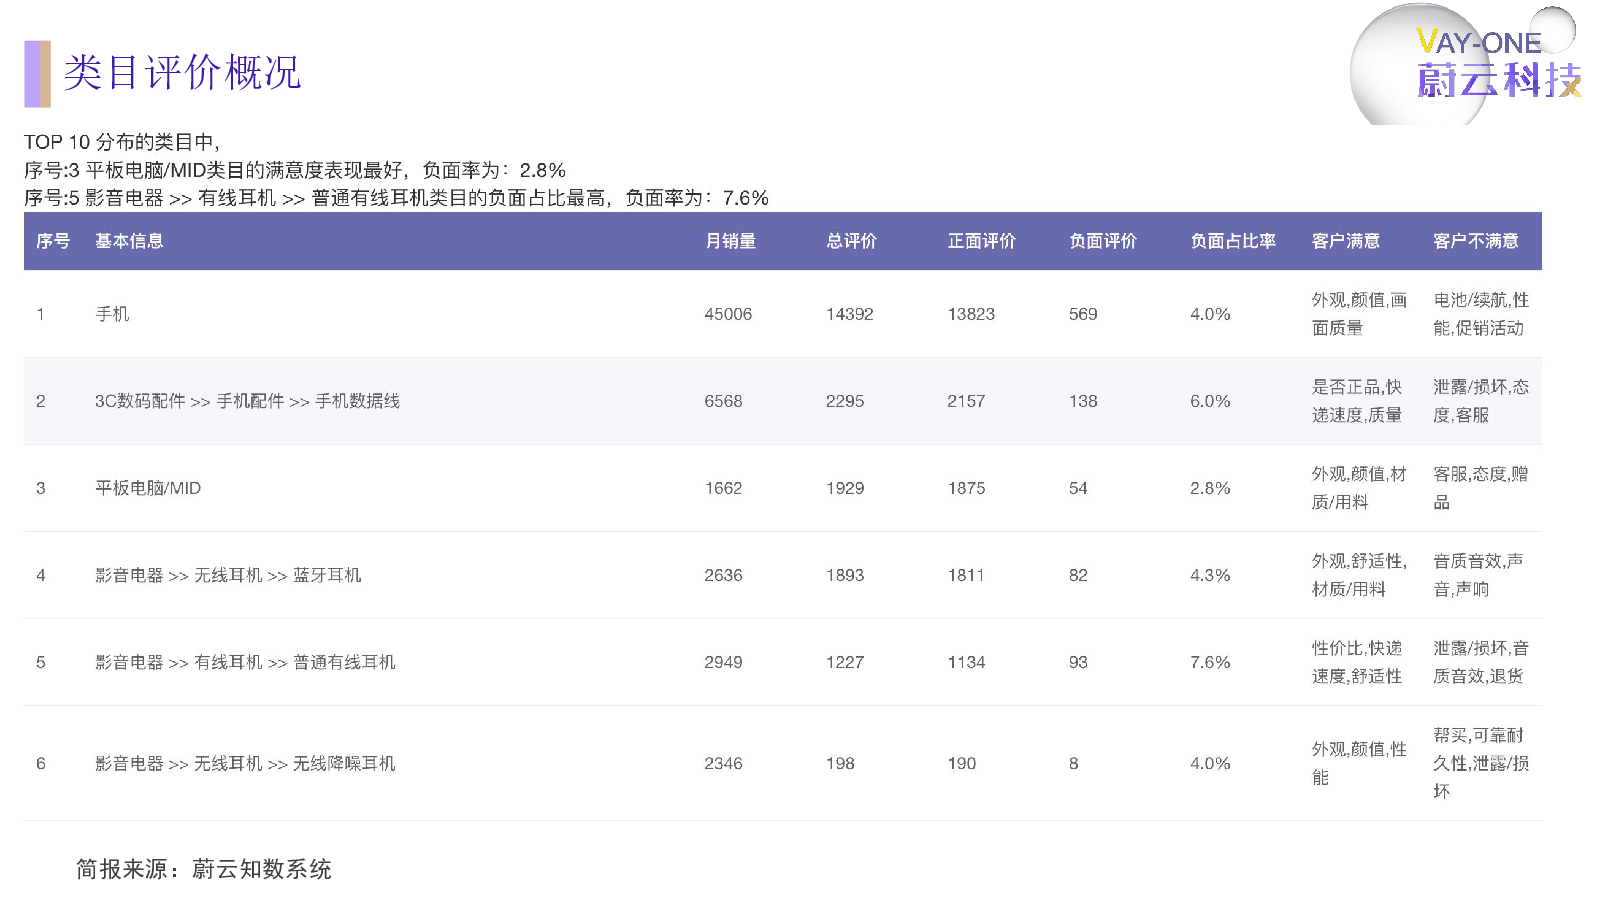Open the 平板电脑/MID category entry
Screen dimensions: 1600x900
[x=148, y=488]
